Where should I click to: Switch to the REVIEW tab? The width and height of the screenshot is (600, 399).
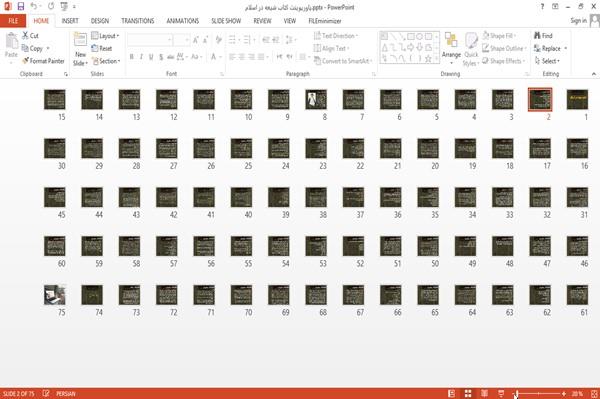262,21
